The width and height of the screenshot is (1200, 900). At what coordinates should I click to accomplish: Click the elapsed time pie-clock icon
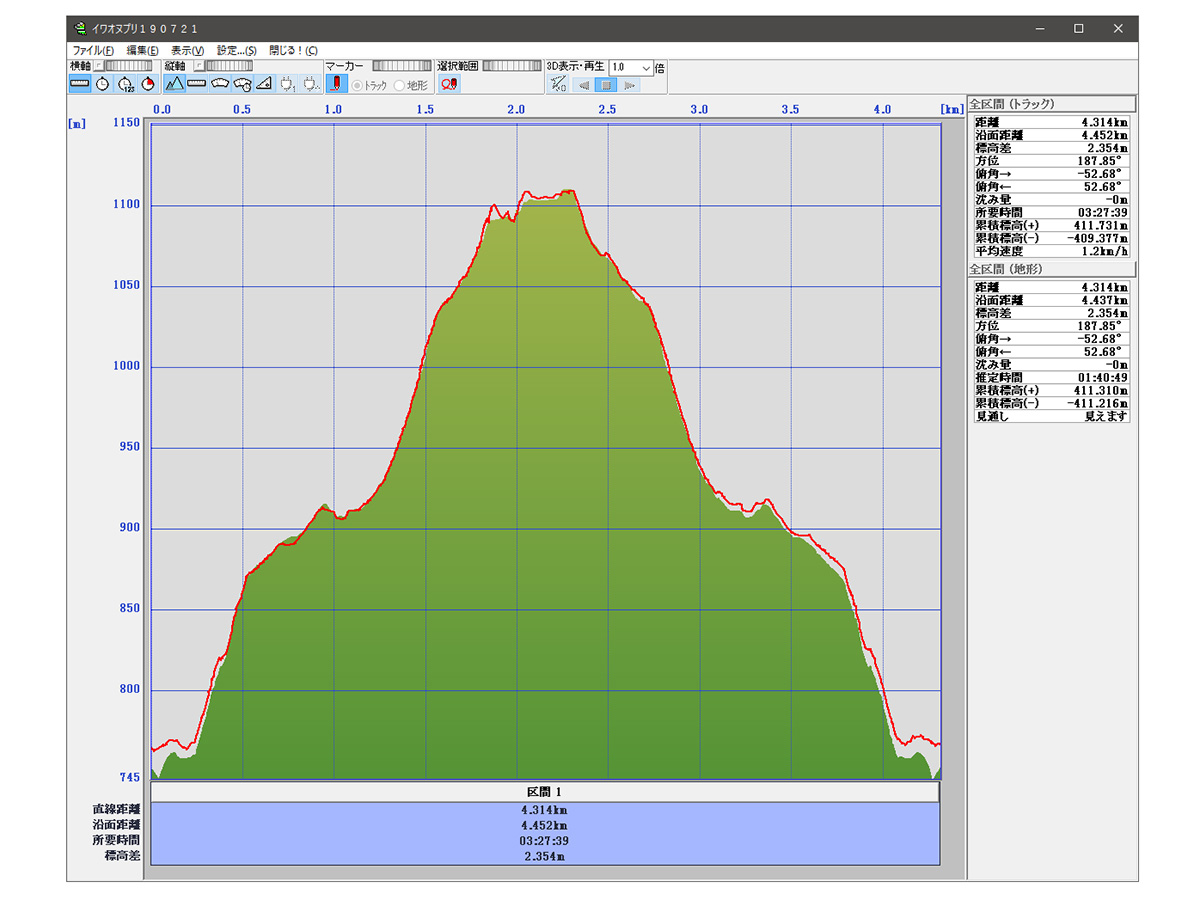point(149,84)
